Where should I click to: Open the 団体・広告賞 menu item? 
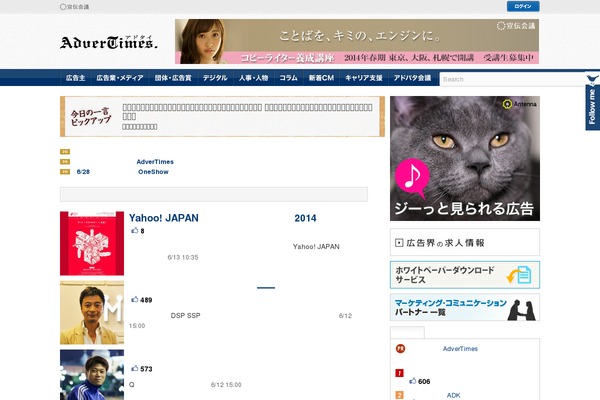pos(173,78)
